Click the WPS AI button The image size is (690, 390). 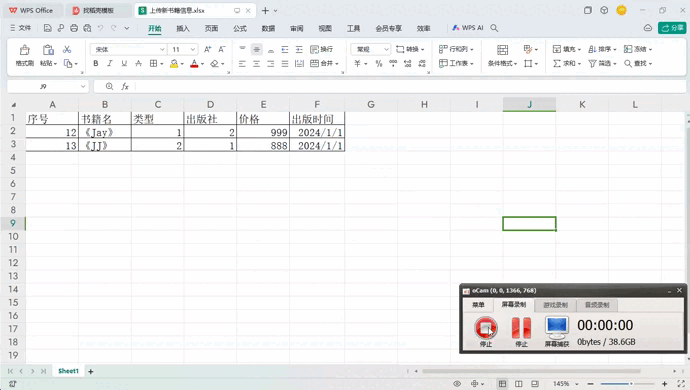[x=468, y=28]
